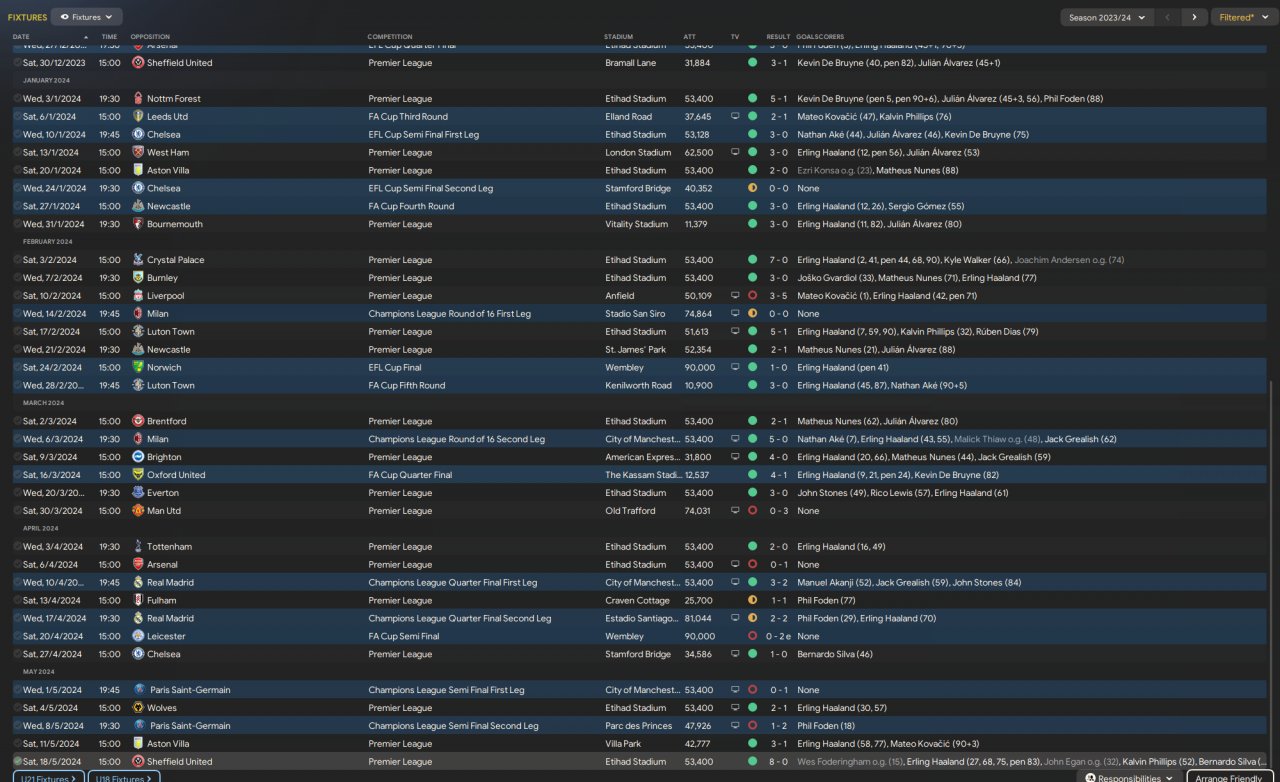Click the Man Utd club badge
Screen dimensions: 1280x782
click(x=138, y=511)
